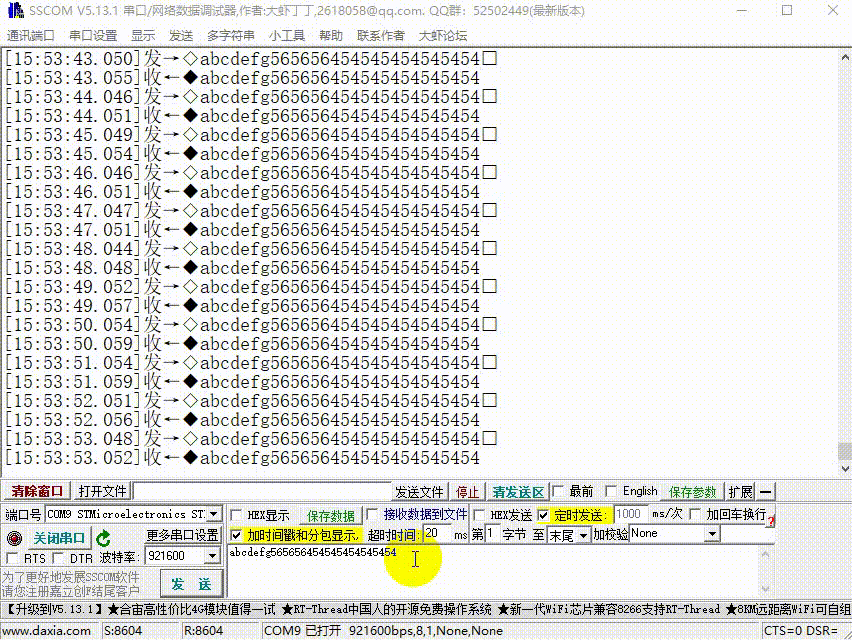Click the 更多串口设置 button
The width and height of the screenshot is (852, 640).
click(x=182, y=535)
